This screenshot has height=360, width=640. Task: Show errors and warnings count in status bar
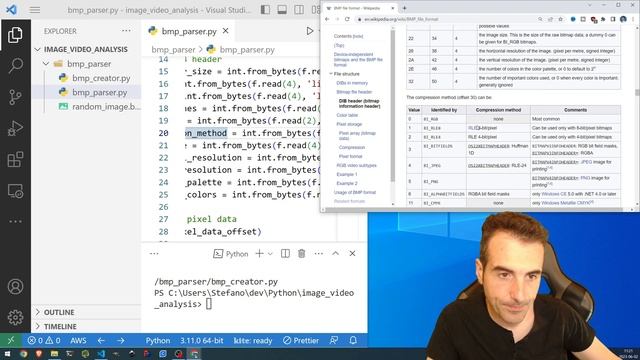[44, 340]
